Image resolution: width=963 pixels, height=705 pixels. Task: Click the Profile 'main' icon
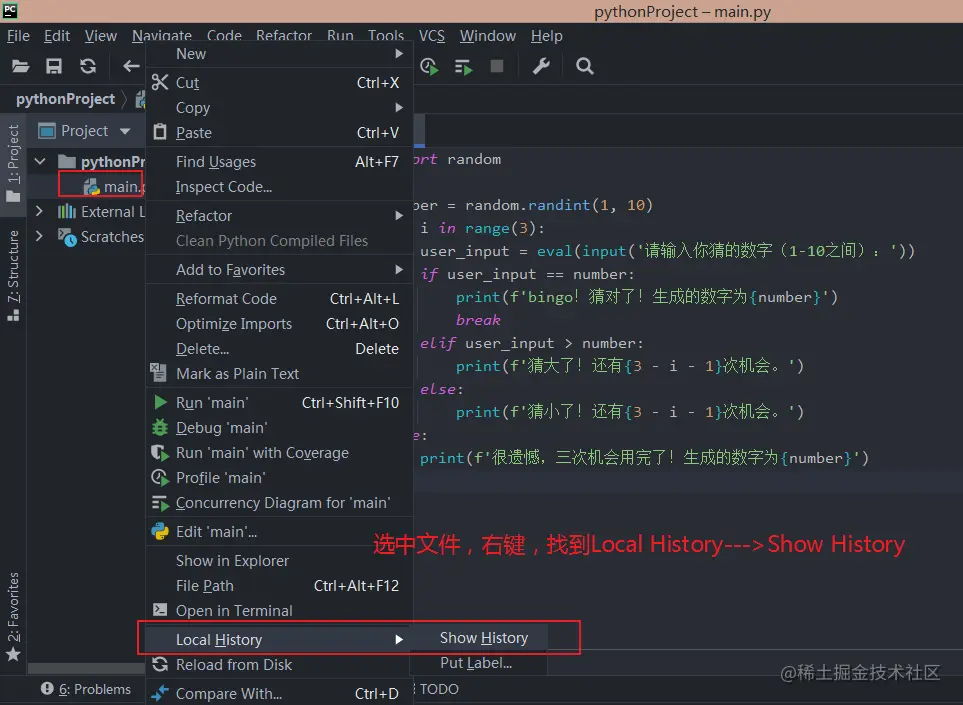pyautogui.click(x=160, y=478)
